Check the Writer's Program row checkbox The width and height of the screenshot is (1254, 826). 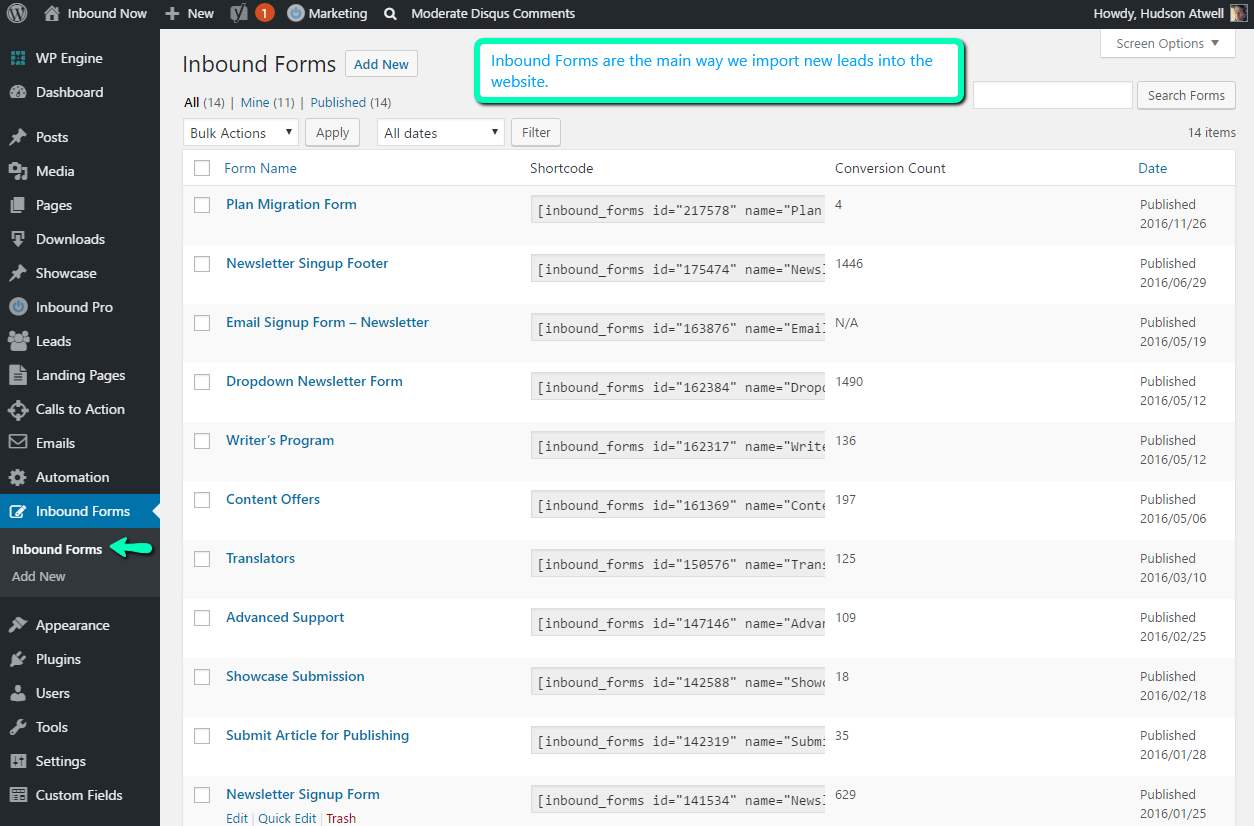202,441
